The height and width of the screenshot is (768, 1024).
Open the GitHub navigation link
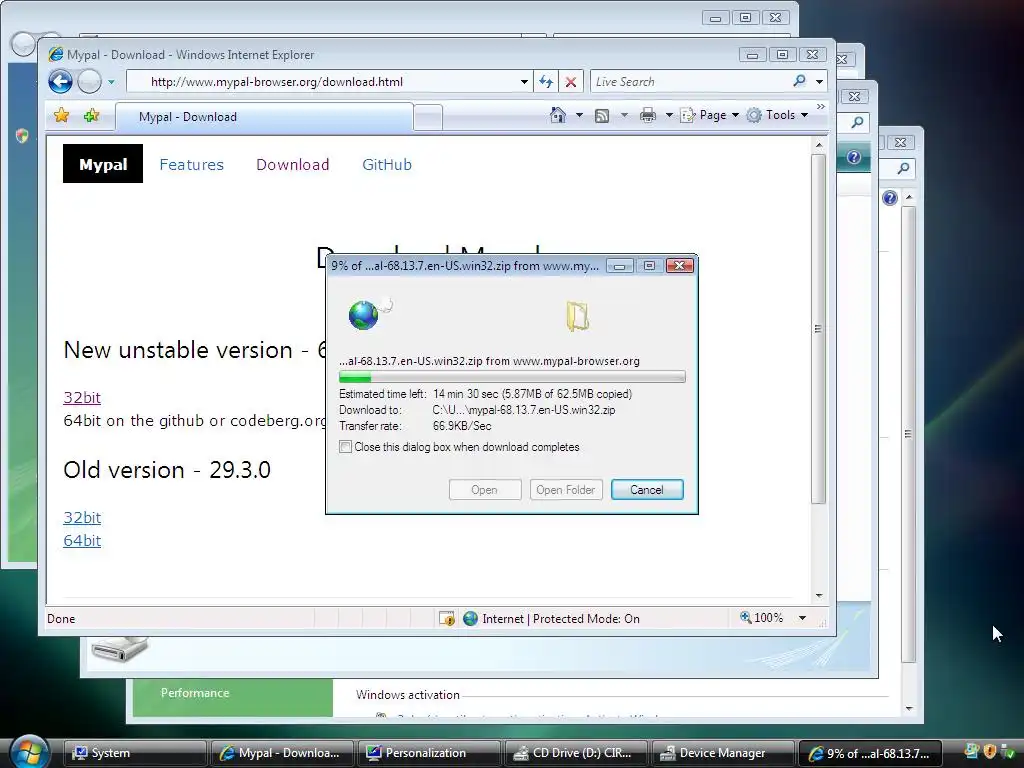click(x=387, y=165)
